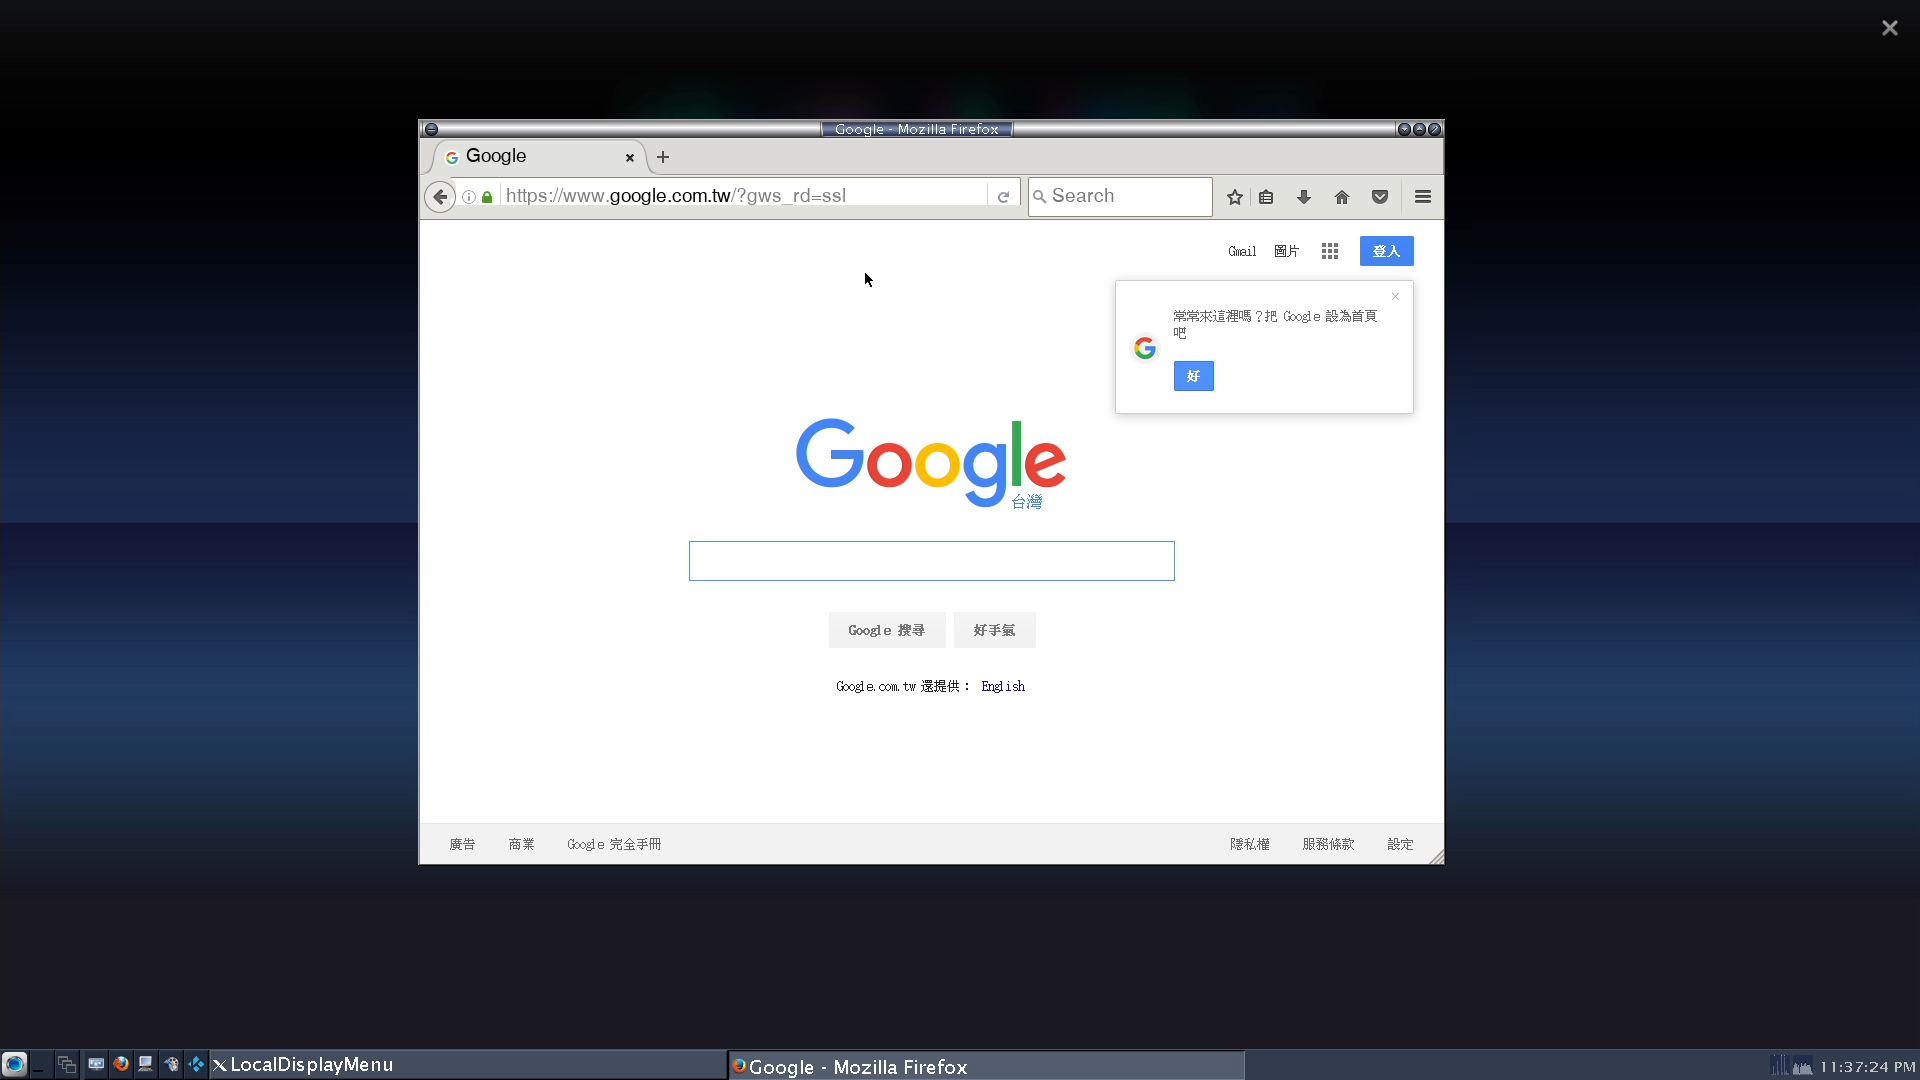The width and height of the screenshot is (1920, 1080).
Task: Click the address bar URL field
Action: tap(745, 196)
